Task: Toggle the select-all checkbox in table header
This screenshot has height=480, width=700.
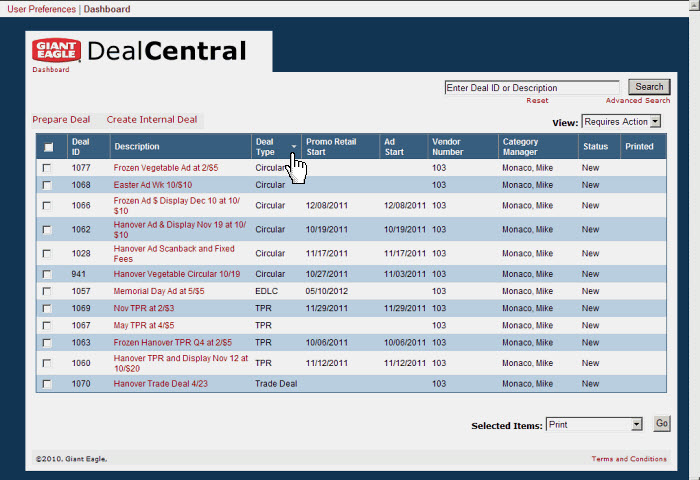Action: click(48, 147)
